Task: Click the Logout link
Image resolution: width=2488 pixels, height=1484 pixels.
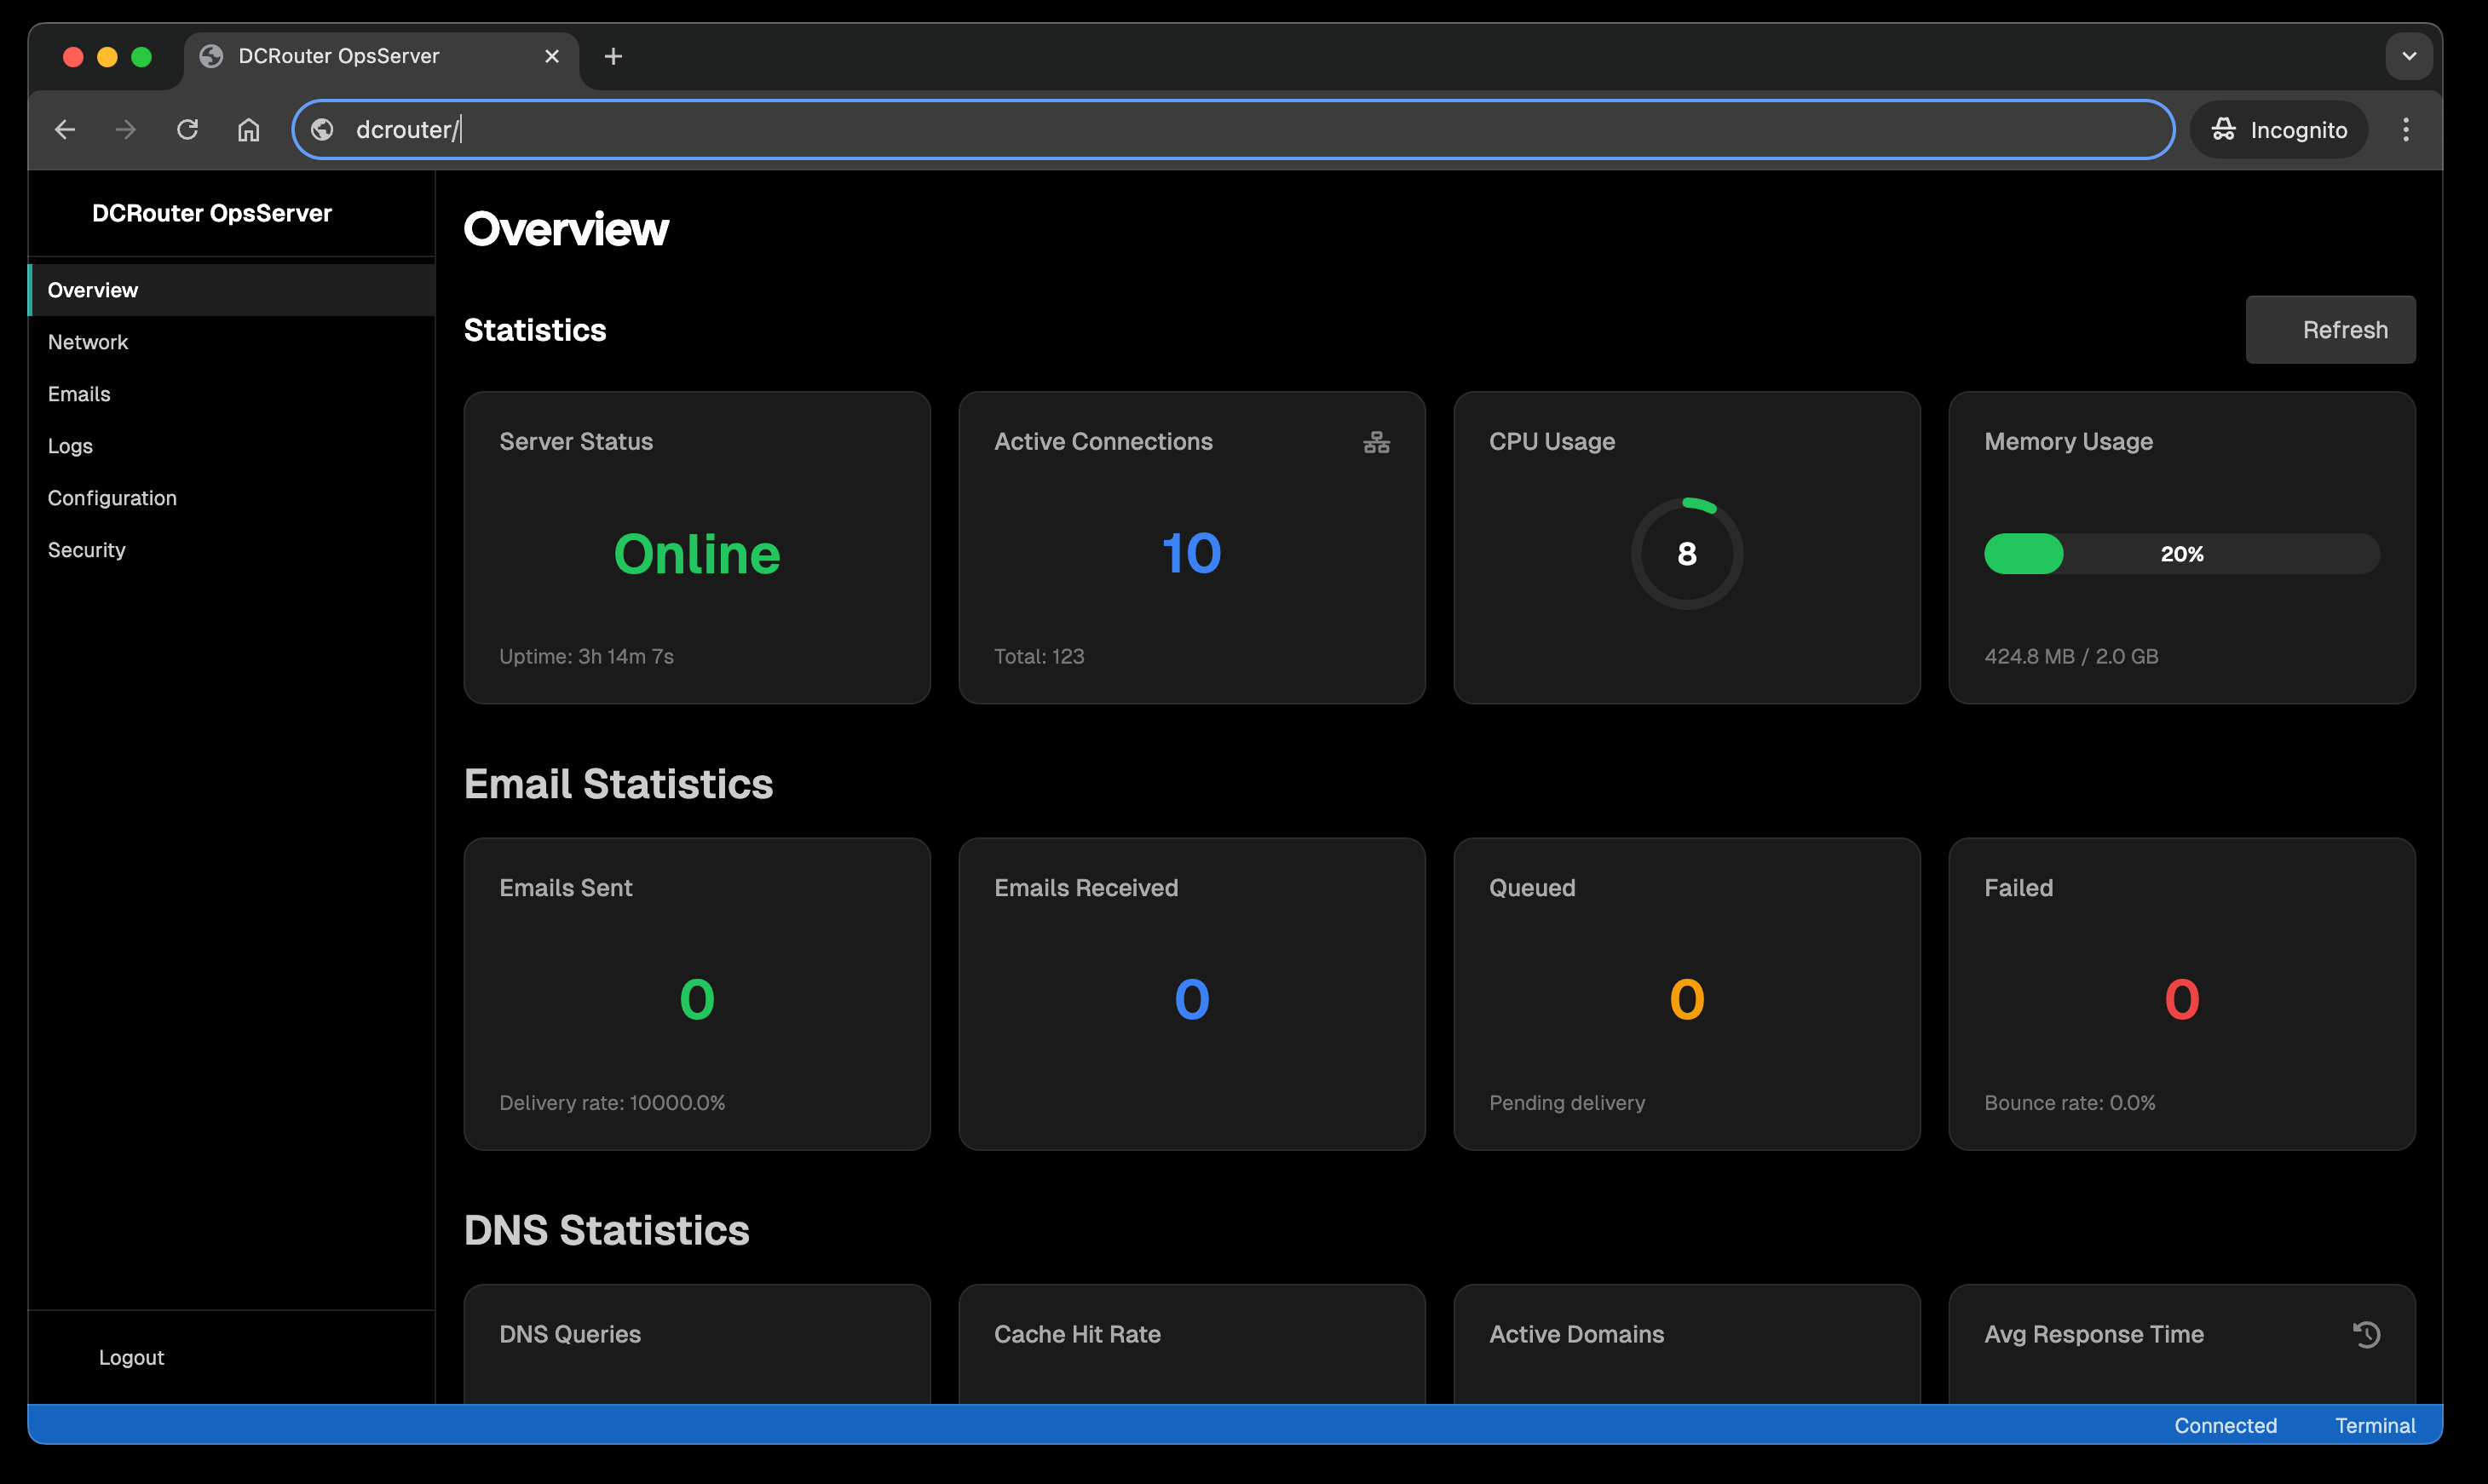Action: coord(131,1357)
